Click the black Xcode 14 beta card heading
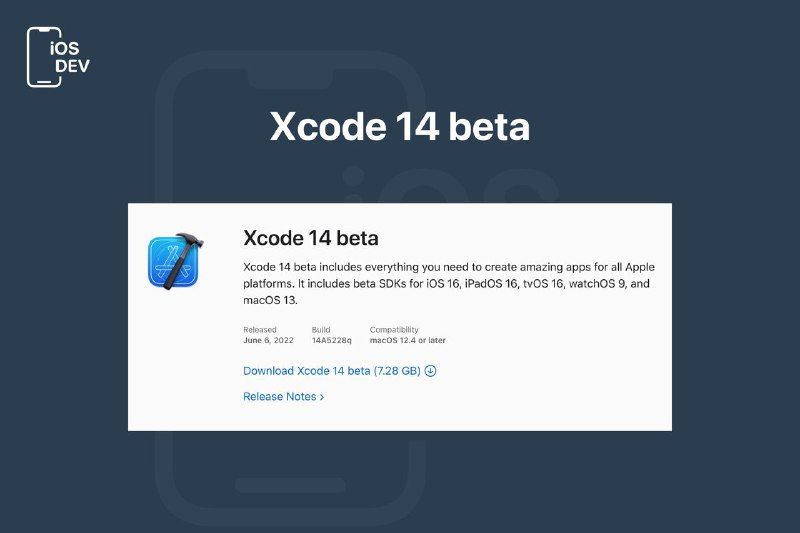 pyautogui.click(x=311, y=238)
